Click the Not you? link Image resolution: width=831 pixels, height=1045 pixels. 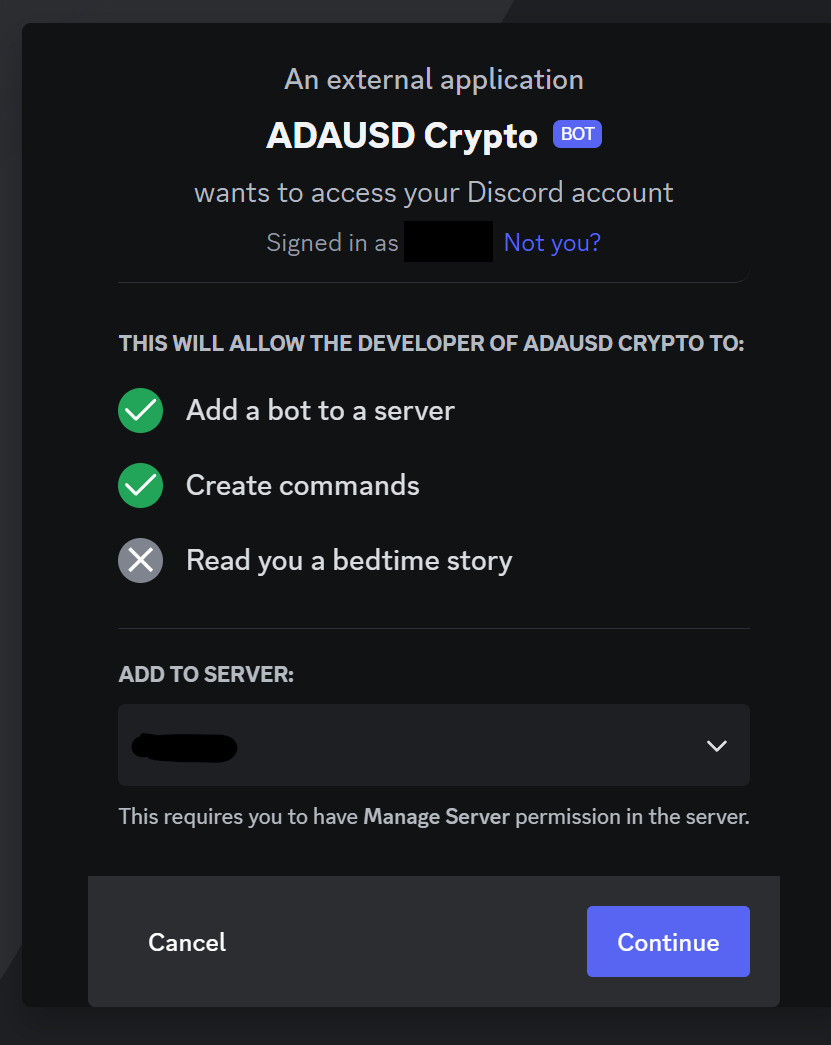point(552,243)
